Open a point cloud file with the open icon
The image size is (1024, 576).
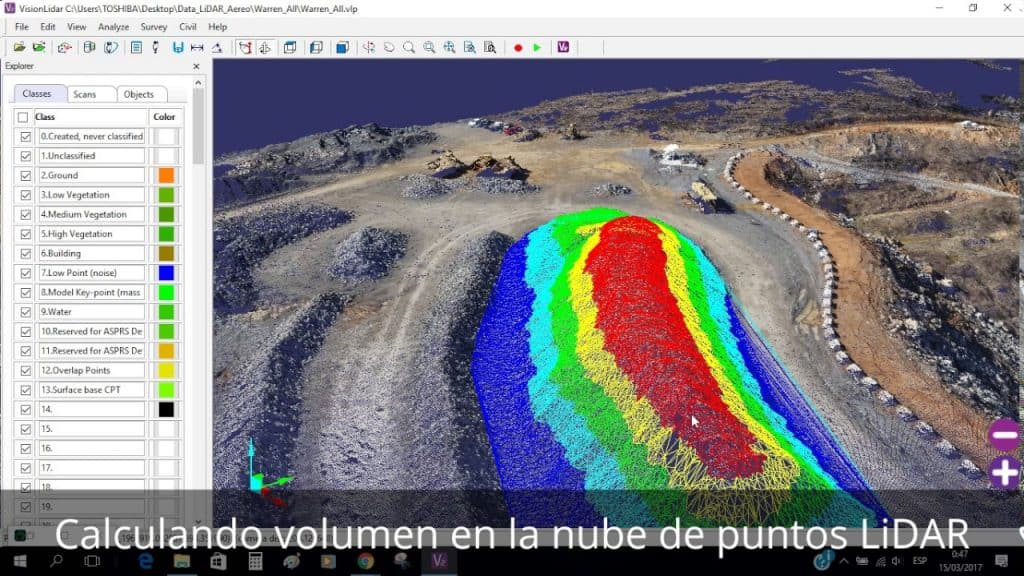pyautogui.click(x=19, y=46)
